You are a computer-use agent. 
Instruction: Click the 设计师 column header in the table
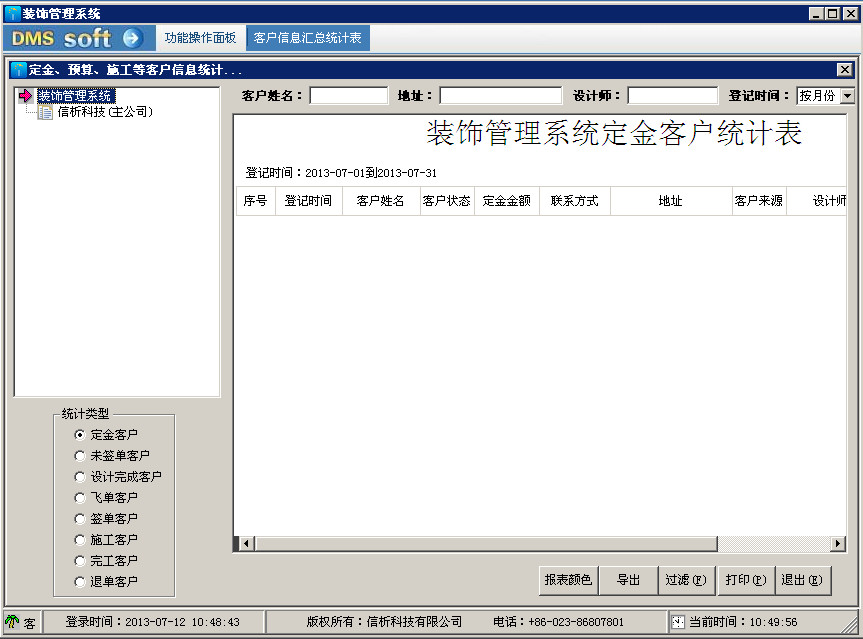(x=817, y=201)
